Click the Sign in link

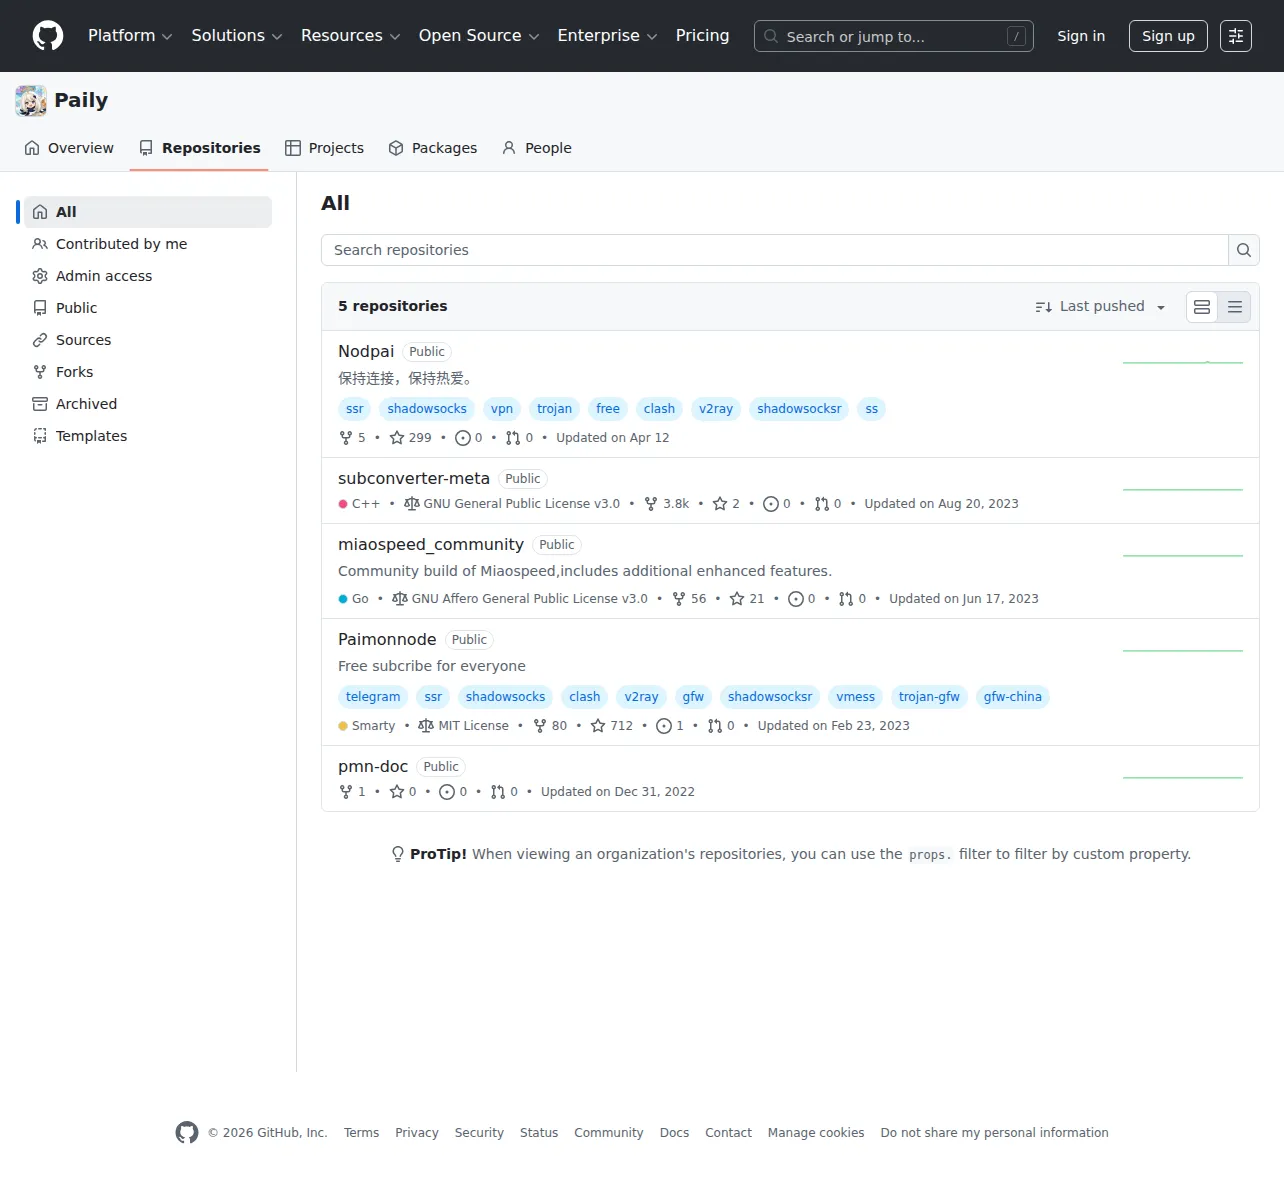coord(1081,36)
